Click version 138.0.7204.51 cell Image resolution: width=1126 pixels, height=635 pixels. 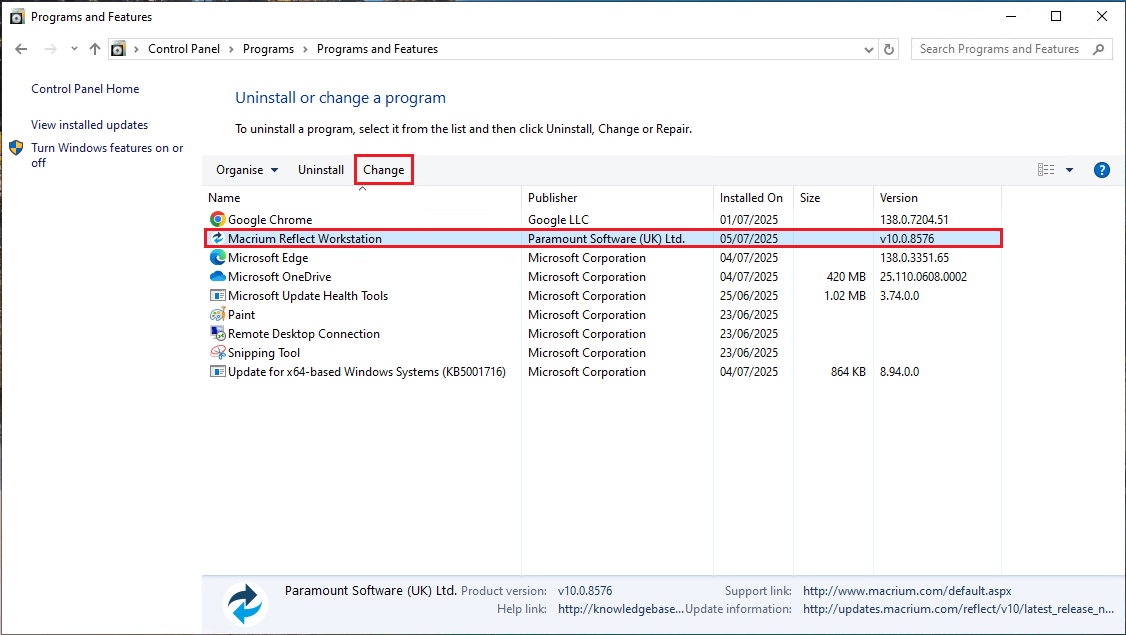coord(914,220)
